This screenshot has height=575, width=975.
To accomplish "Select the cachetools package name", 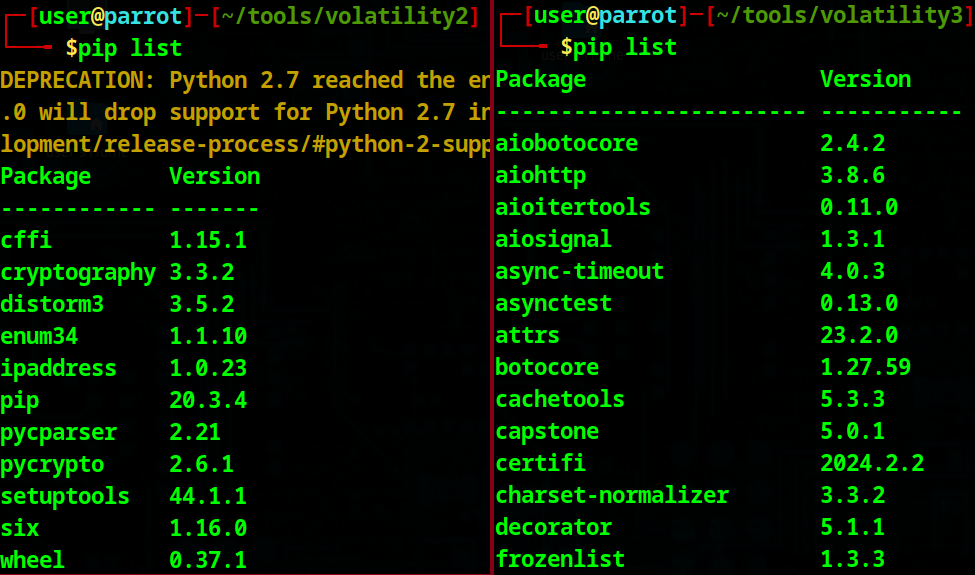I will (x=560, y=400).
